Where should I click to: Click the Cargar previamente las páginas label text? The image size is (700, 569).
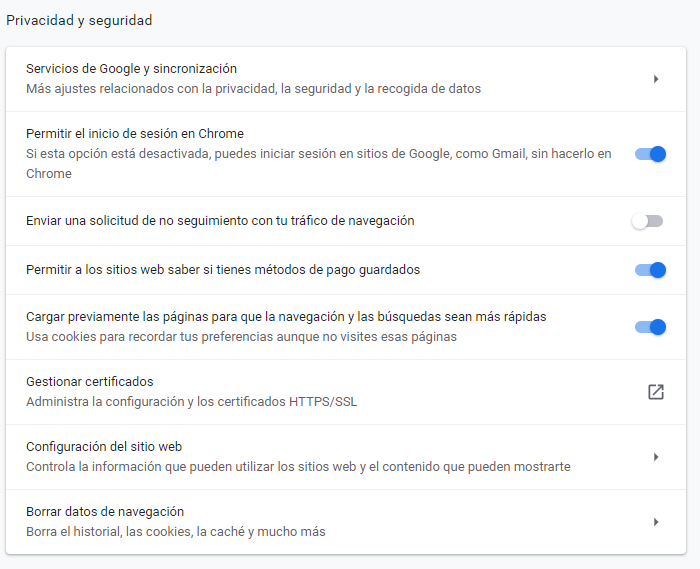[286, 317]
